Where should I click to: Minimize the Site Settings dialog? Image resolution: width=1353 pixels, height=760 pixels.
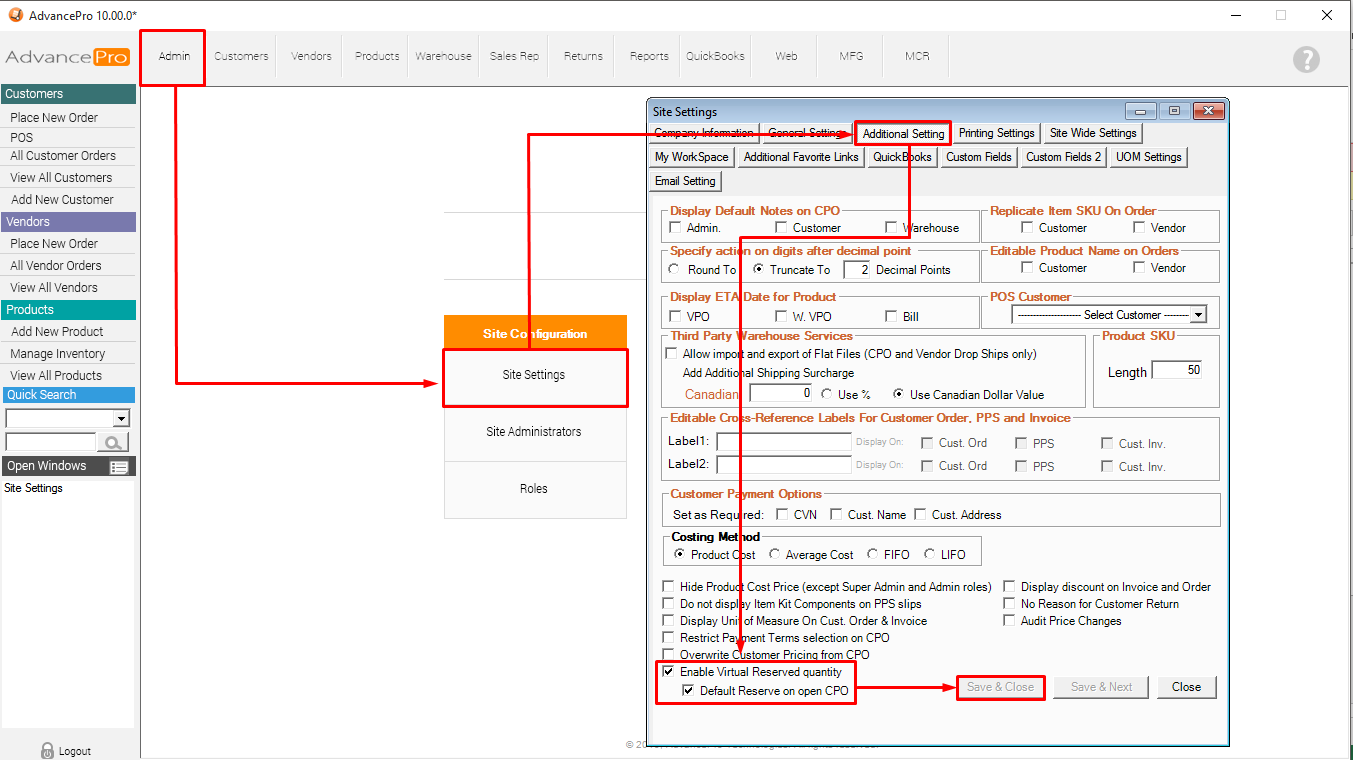pos(1141,111)
